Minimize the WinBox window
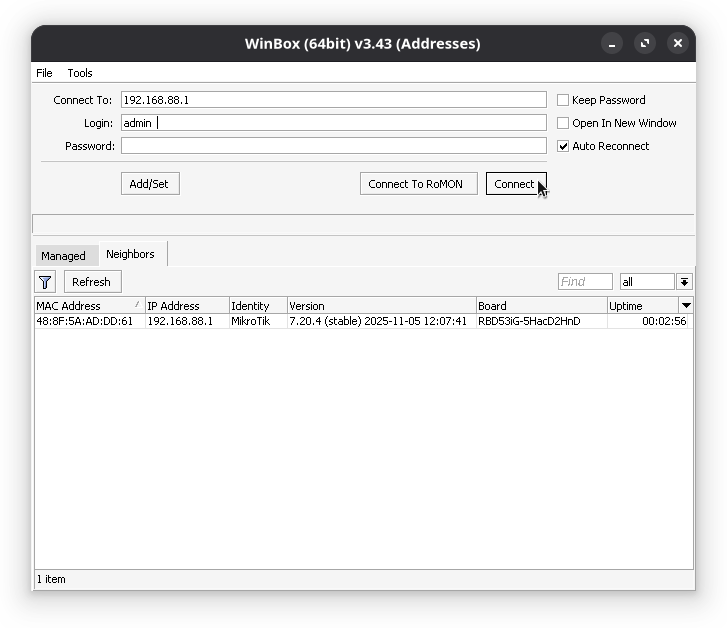Image resolution: width=727 pixels, height=628 pixels. (612, 43)
